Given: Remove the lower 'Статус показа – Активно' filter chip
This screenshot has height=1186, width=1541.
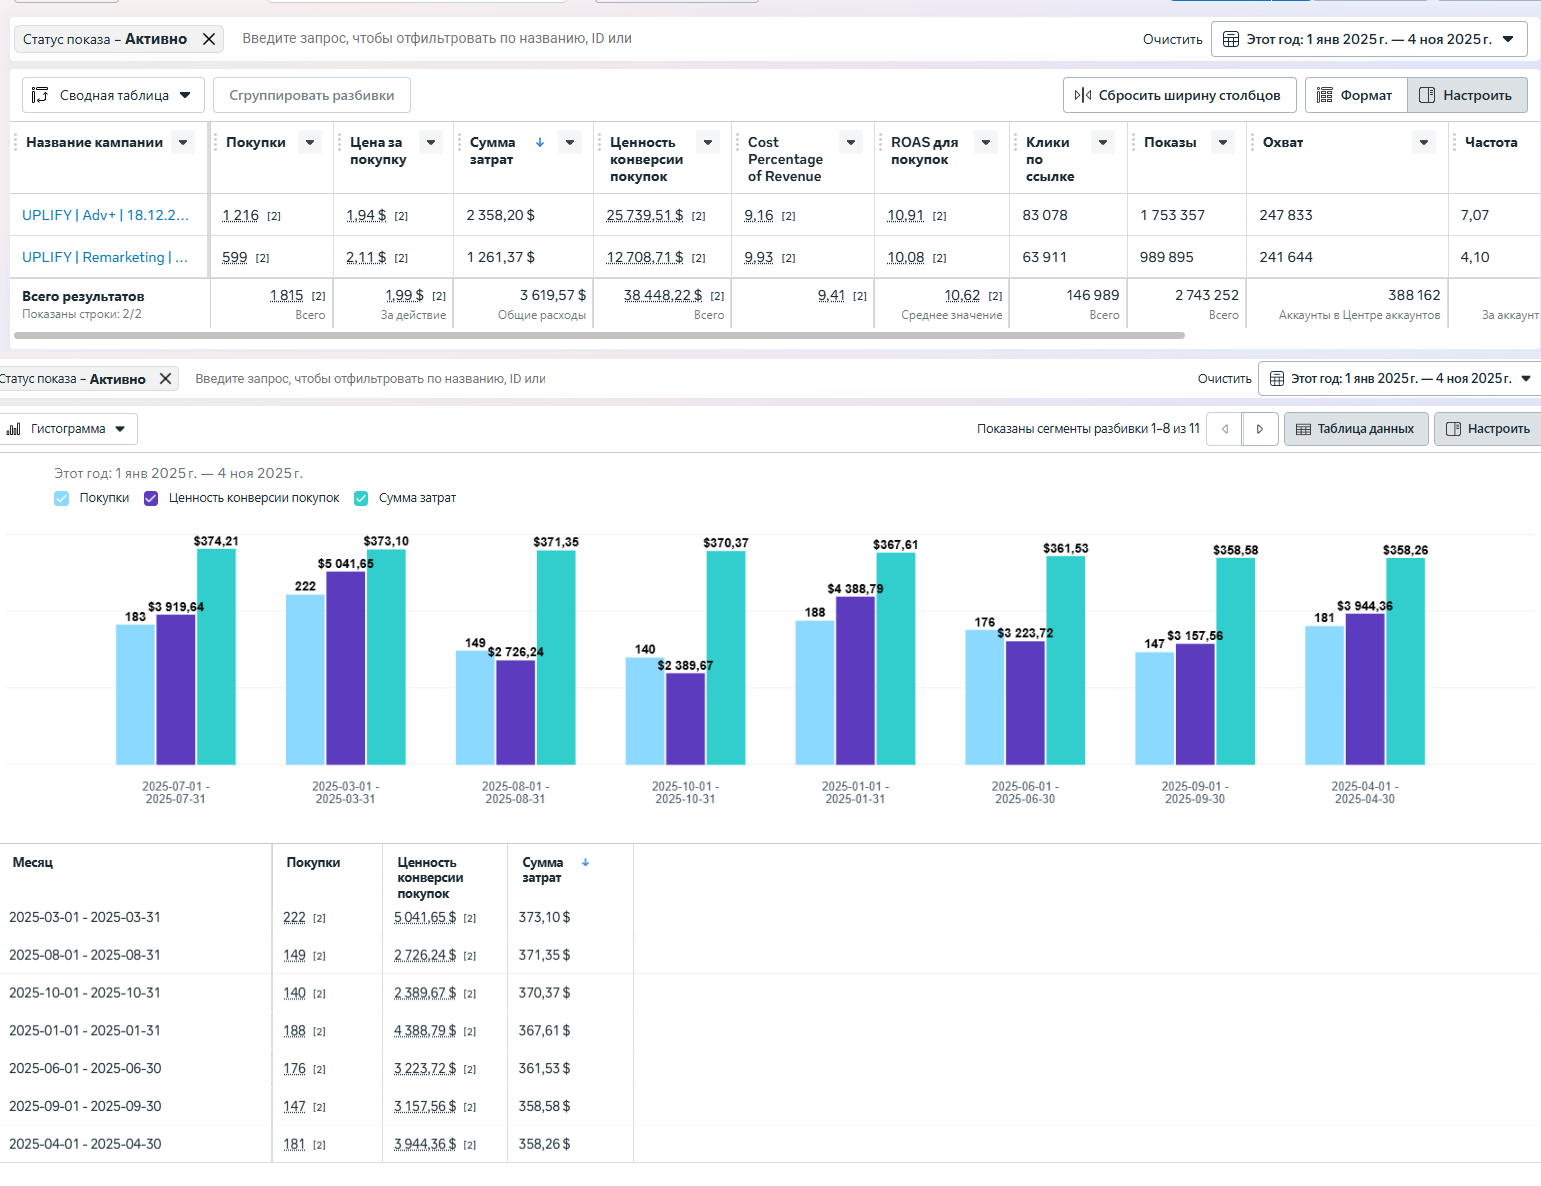Looking at the screenshot, I should click(165, 378).
